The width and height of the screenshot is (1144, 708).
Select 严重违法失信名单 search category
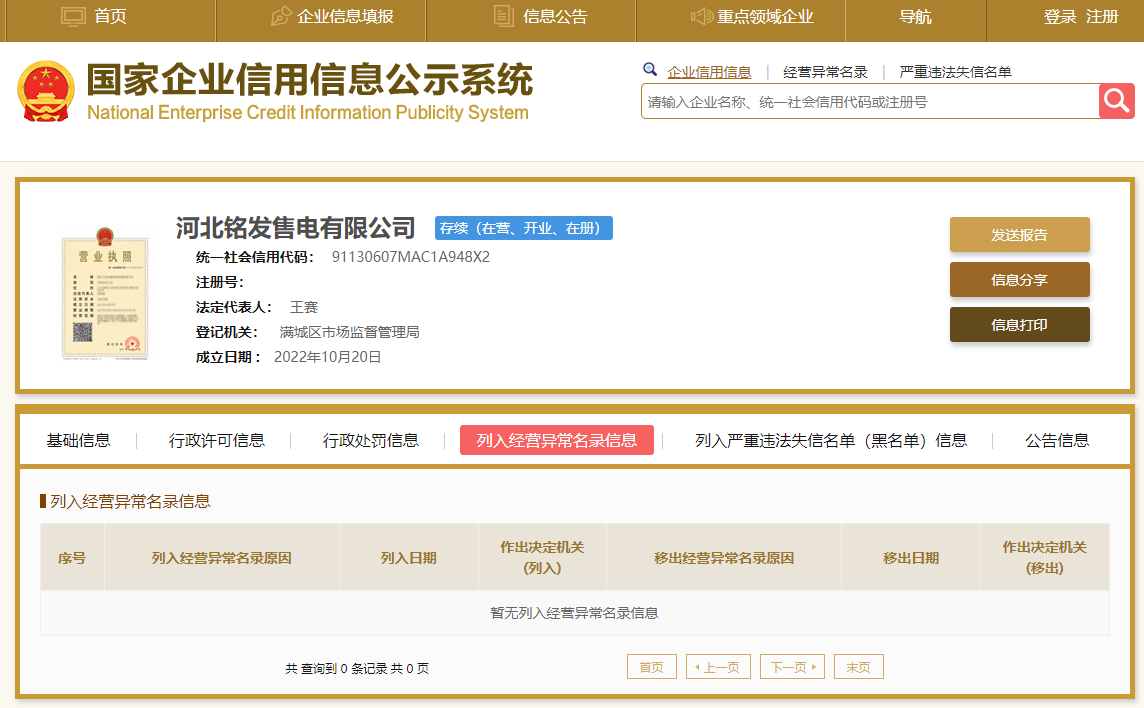click(955, 72)
